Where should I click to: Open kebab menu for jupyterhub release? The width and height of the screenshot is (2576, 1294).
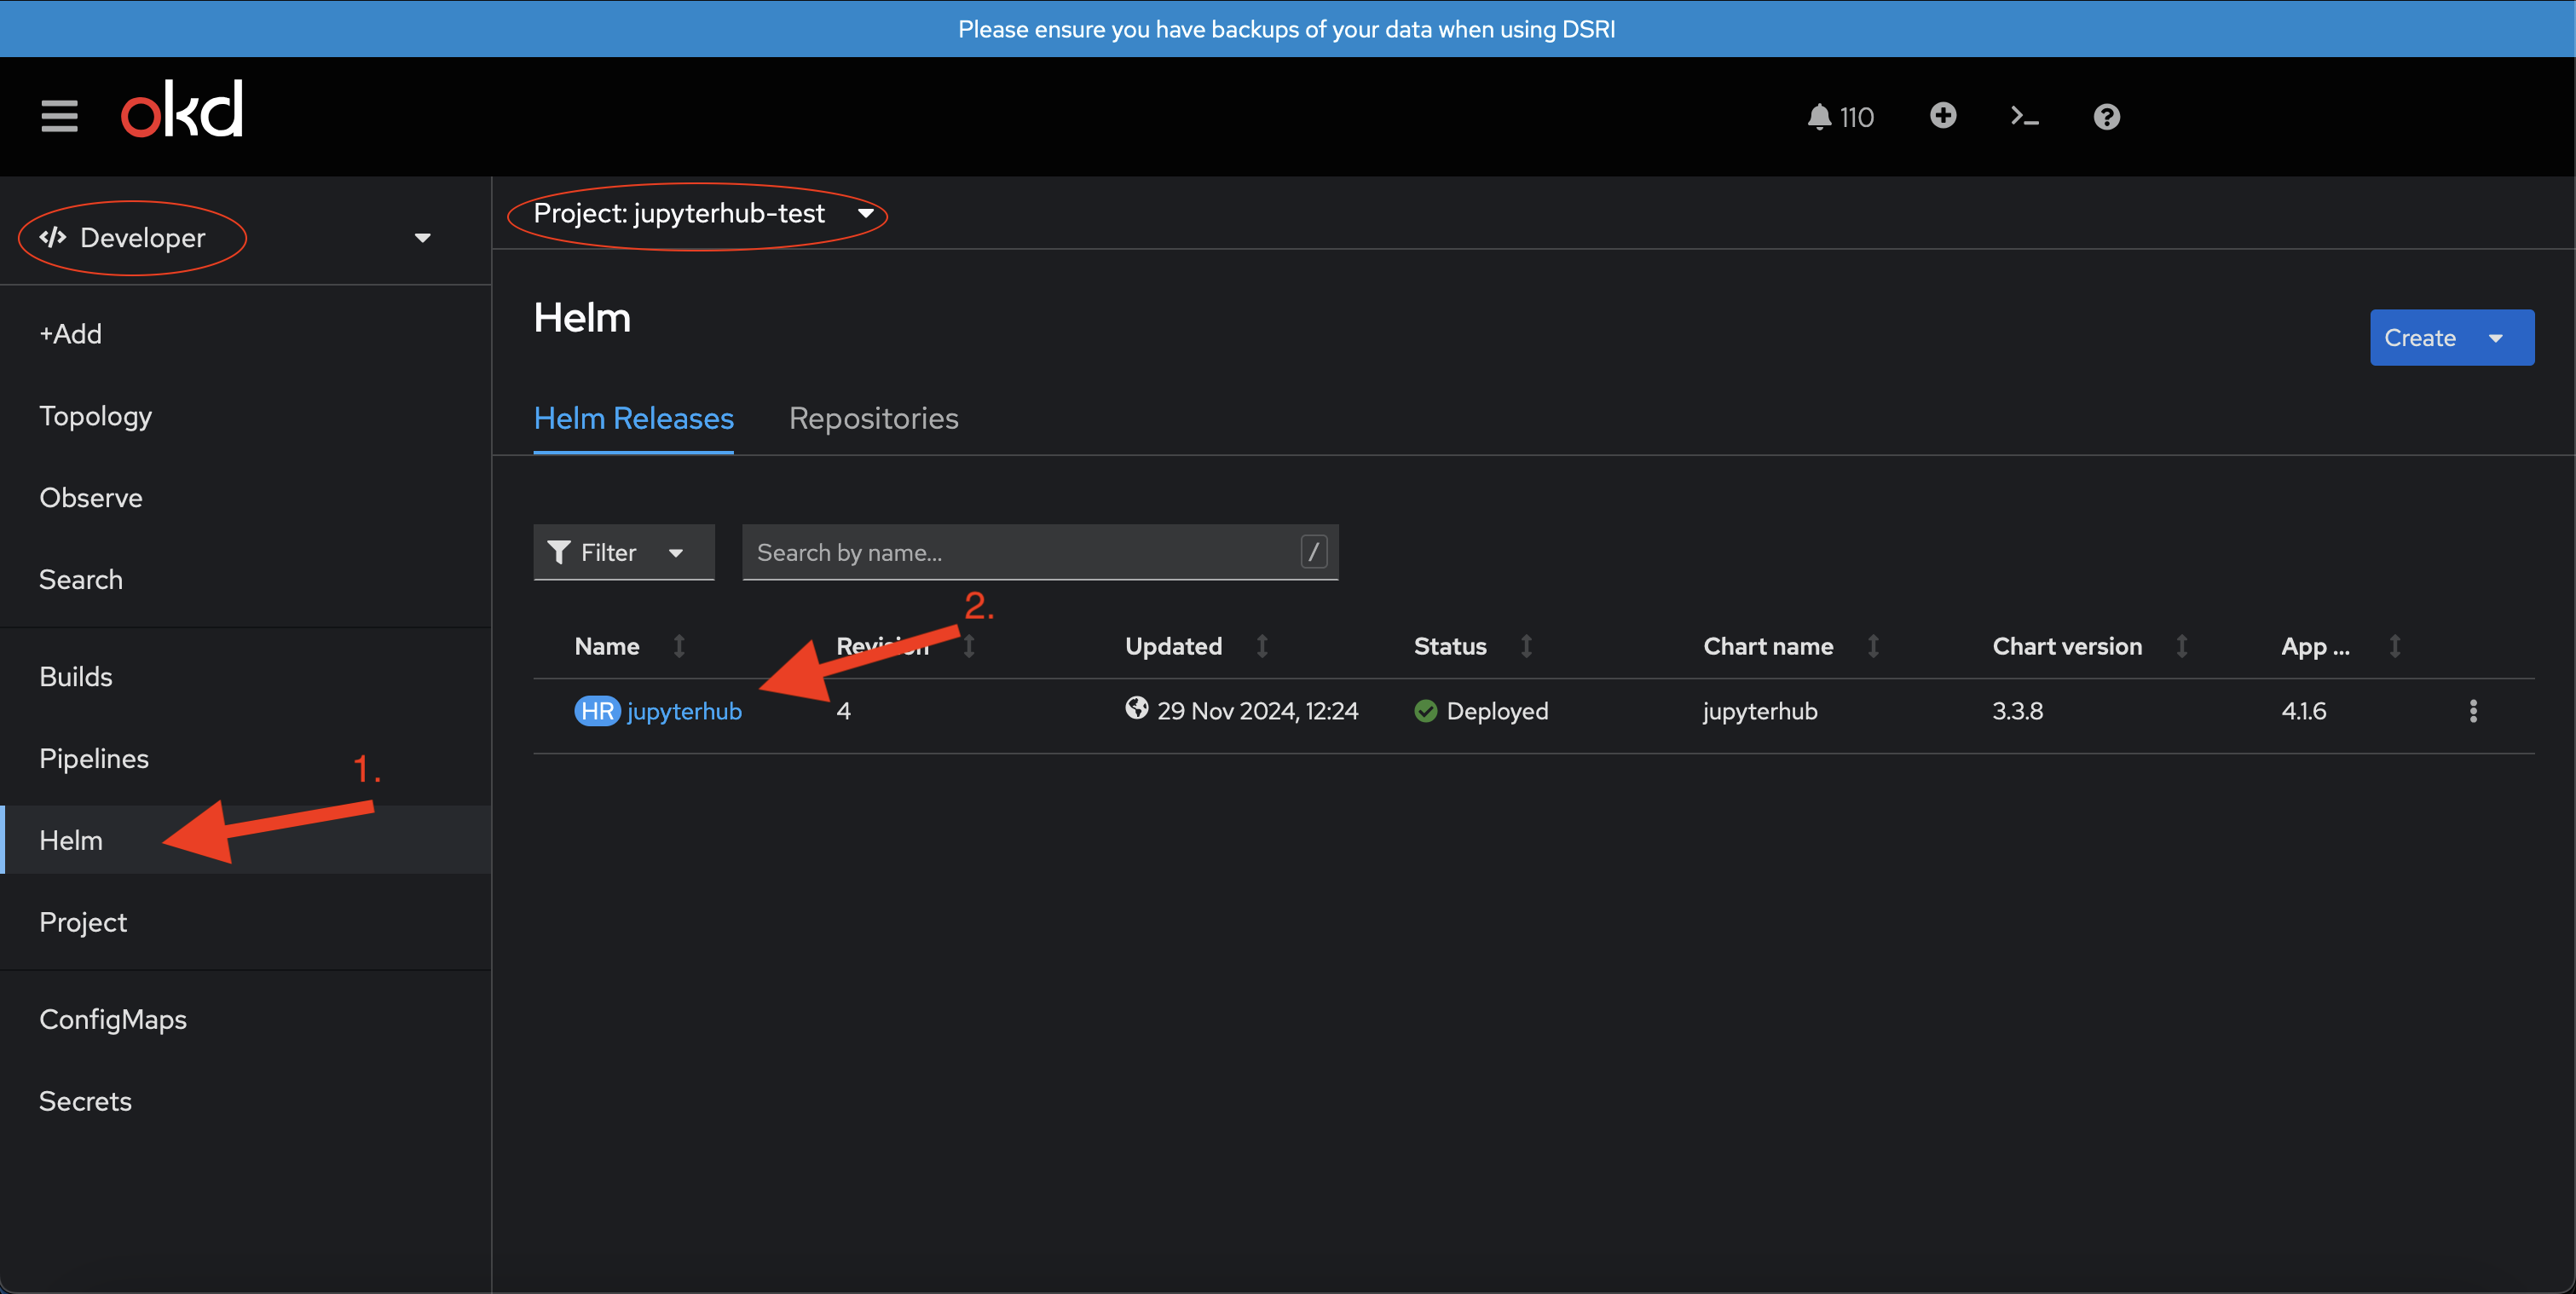pyautogui.click(x=2473, y=711)
